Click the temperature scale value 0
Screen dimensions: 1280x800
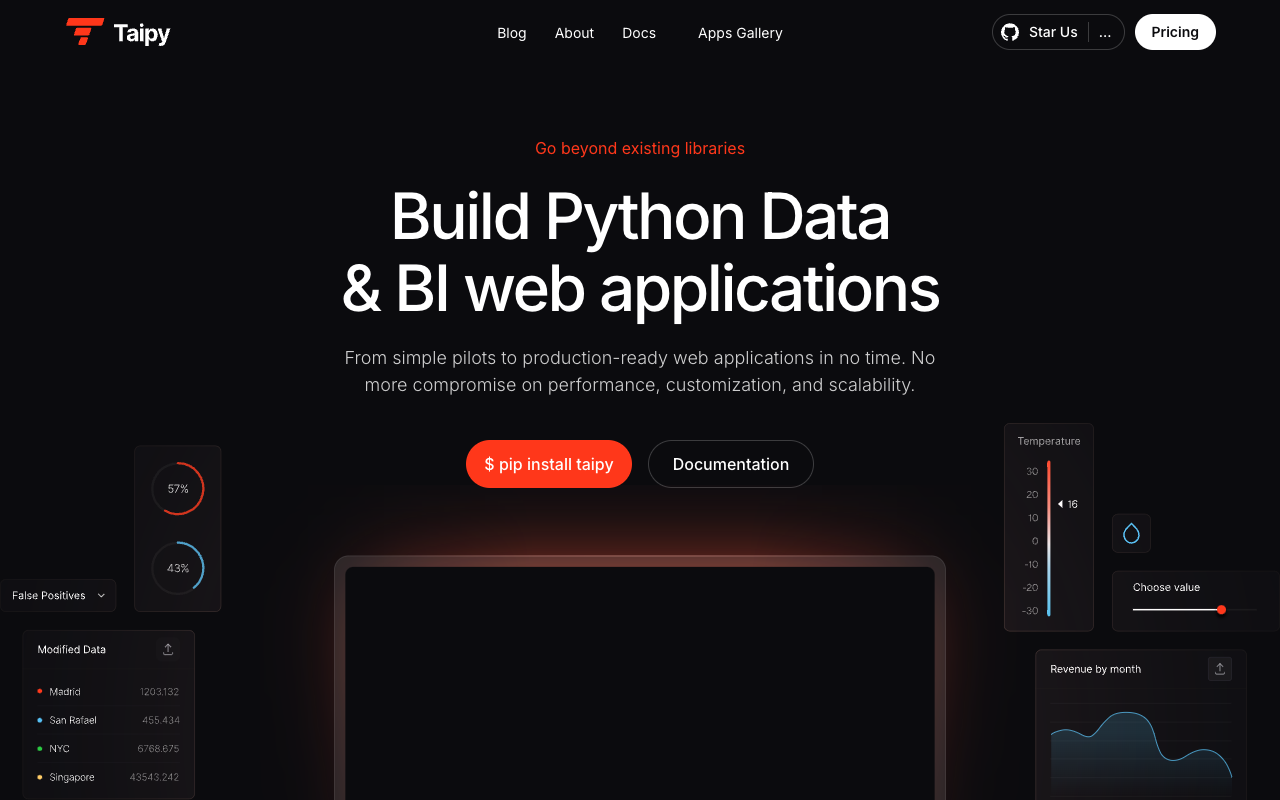[x=1035, y=541]
